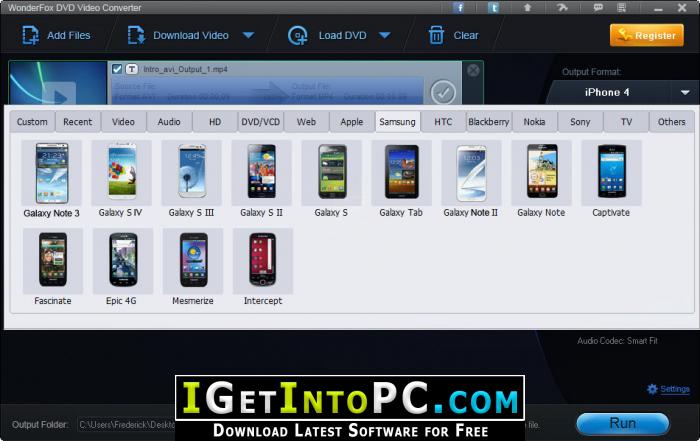Click the Clear trash icon
Image resolution: width=700 pixels, height=441 pixels.
tap(436, 35)
